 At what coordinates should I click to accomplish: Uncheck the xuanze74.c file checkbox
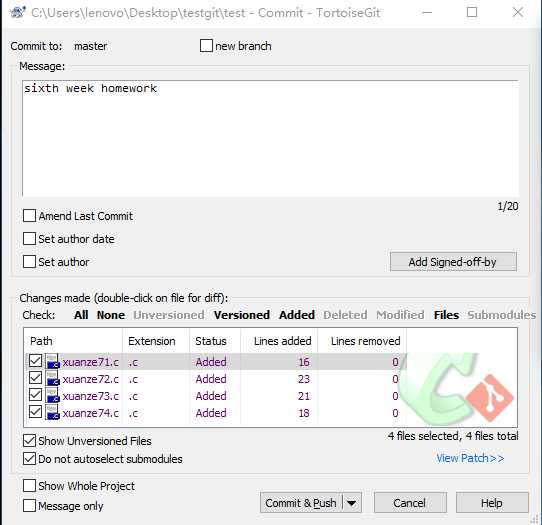[35, 412]
